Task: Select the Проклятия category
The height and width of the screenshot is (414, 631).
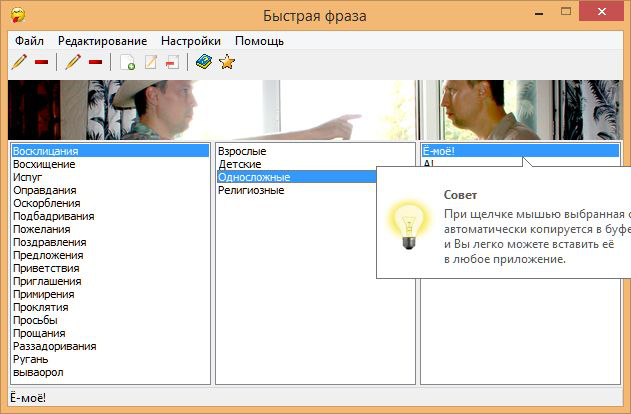Action: pos(111,307)
